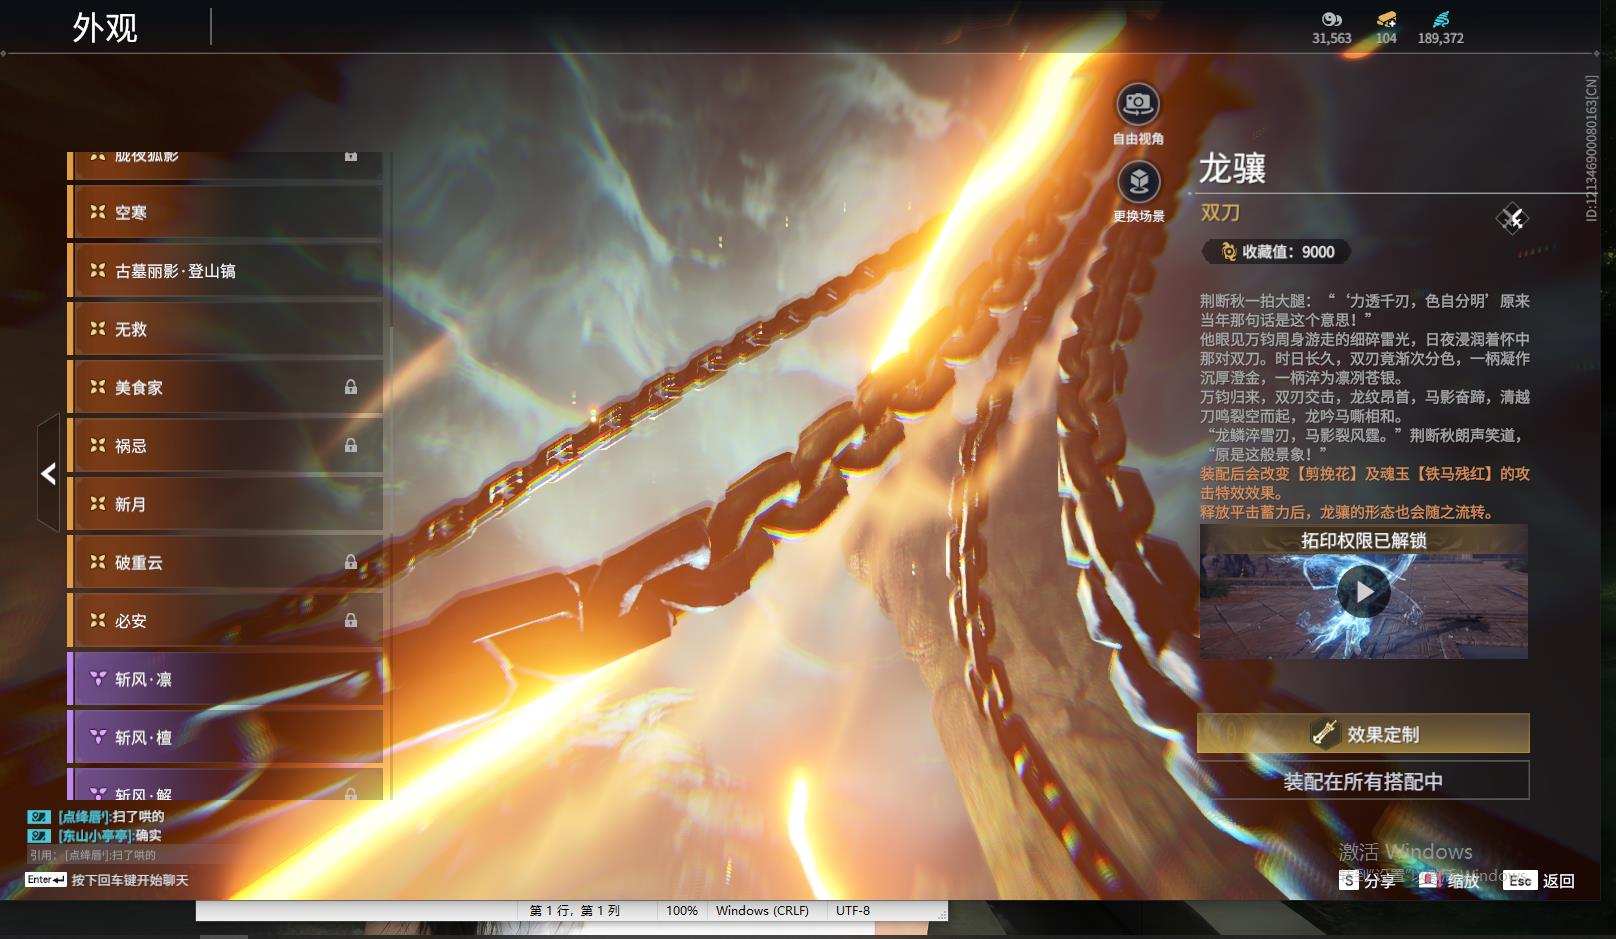The image size is (1616, 939).
Task: Click the lock icon on 祸忌
Action: (351, 445)
